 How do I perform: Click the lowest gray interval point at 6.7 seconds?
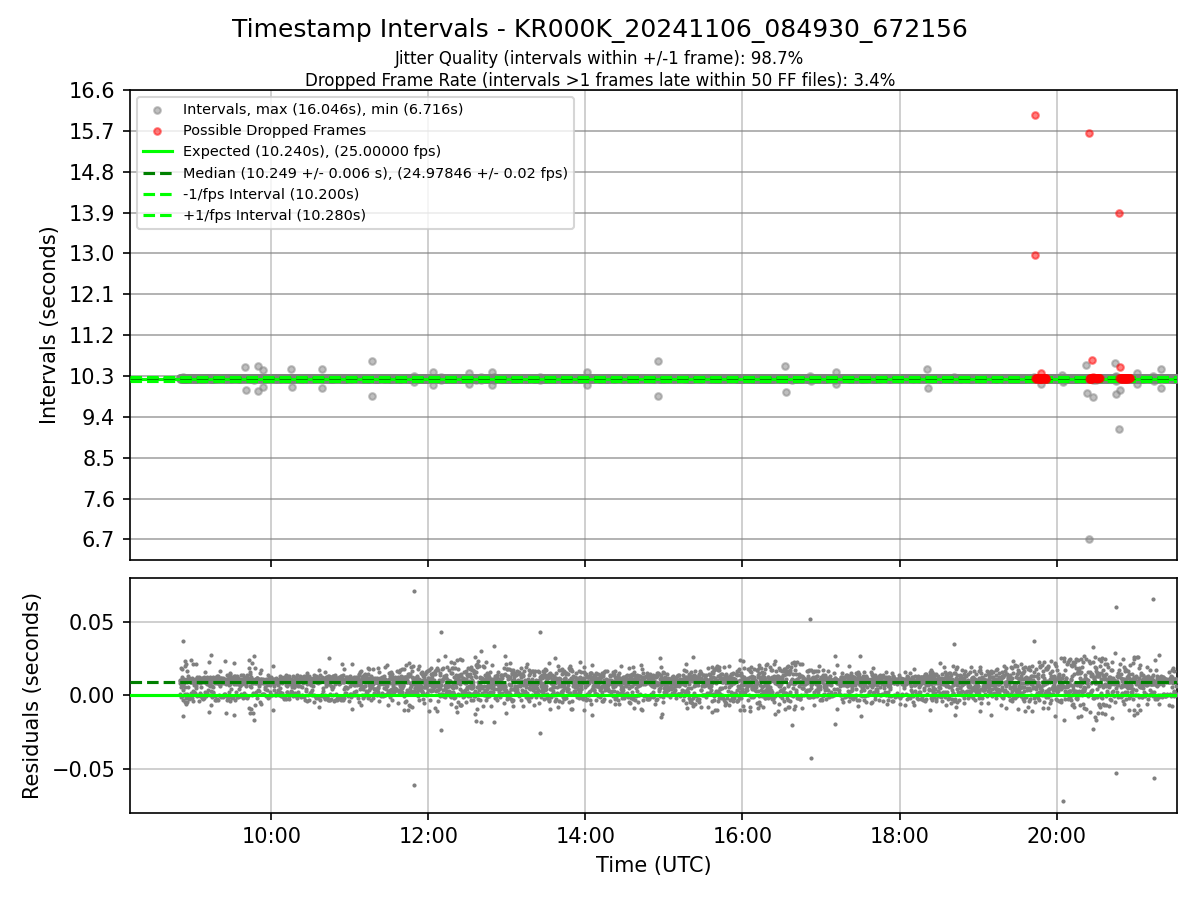coord(1089,539)
